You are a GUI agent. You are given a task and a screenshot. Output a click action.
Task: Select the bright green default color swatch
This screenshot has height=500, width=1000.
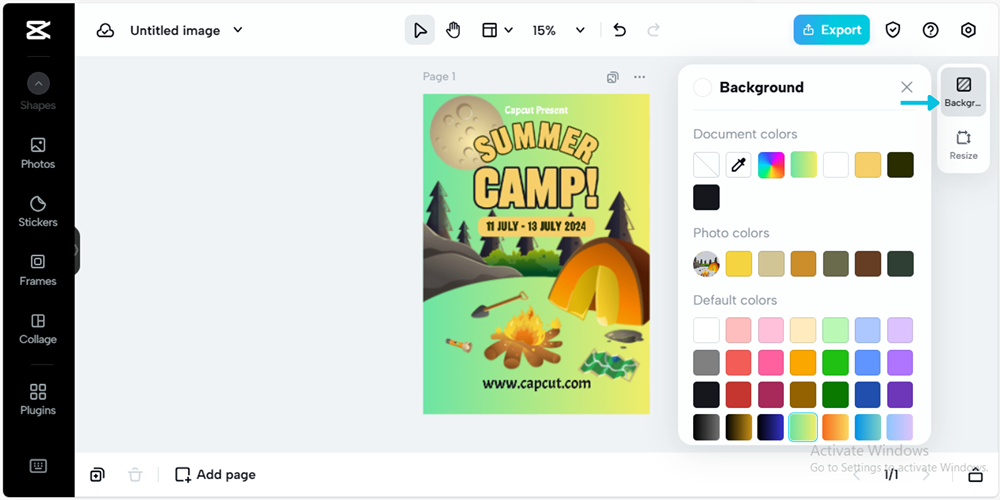tap(835, 362)
